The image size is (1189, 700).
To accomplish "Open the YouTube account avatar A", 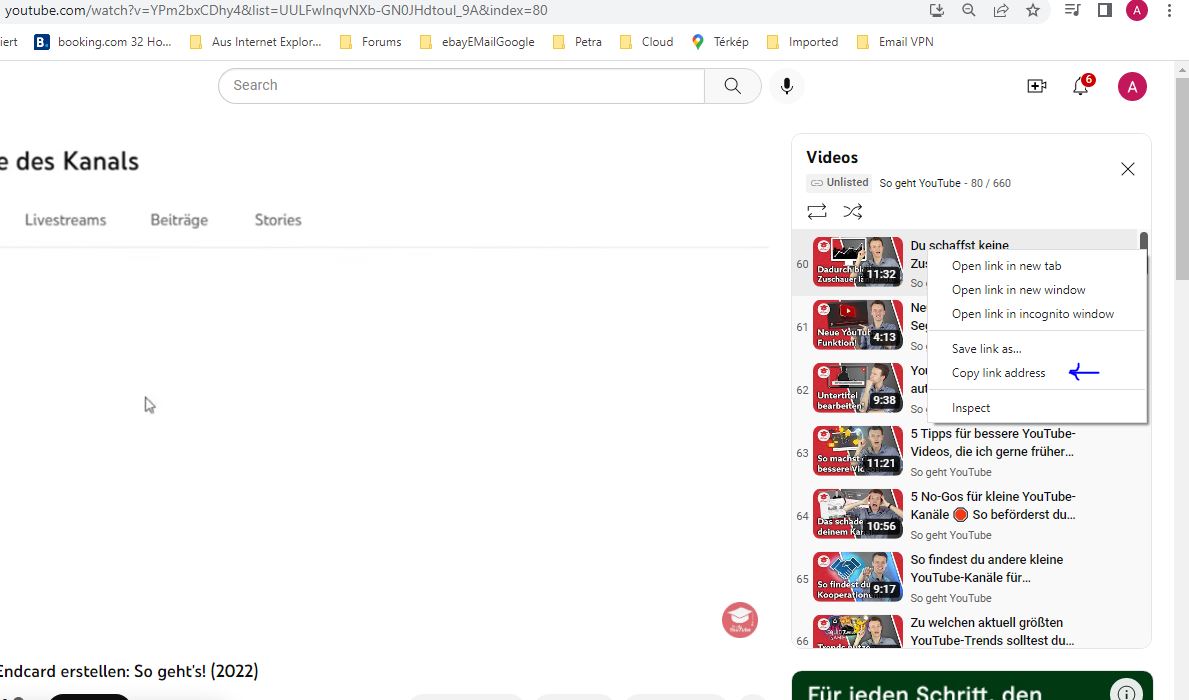I will 1132,86.
